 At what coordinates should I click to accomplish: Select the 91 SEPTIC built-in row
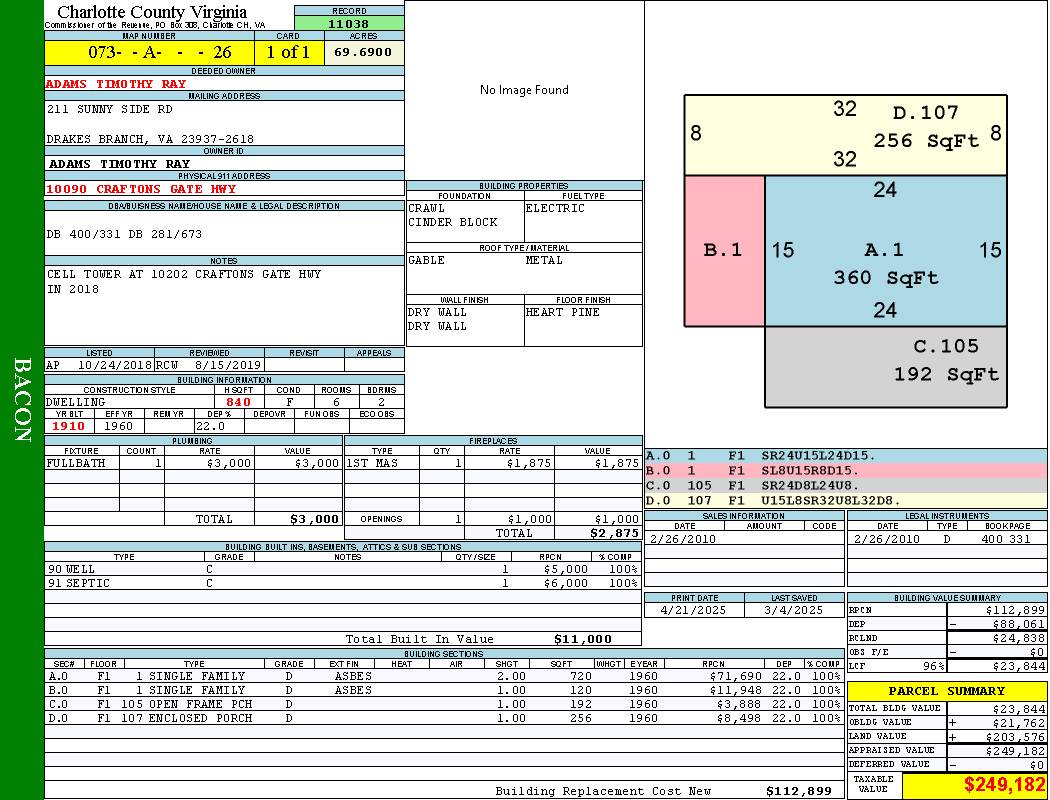(340, 583)
